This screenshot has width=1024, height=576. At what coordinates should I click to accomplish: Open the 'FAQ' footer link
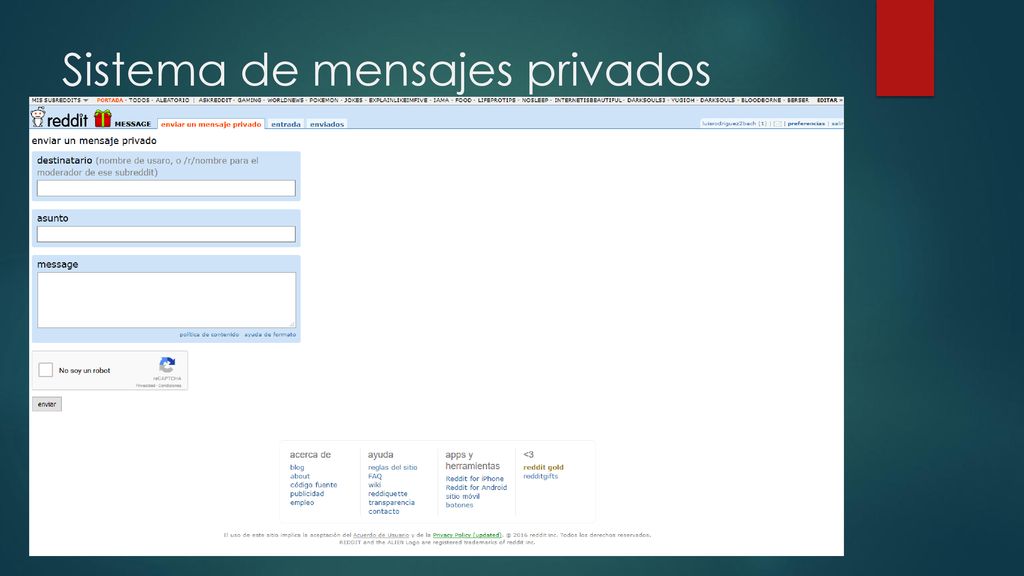click(x=375, y=476)
